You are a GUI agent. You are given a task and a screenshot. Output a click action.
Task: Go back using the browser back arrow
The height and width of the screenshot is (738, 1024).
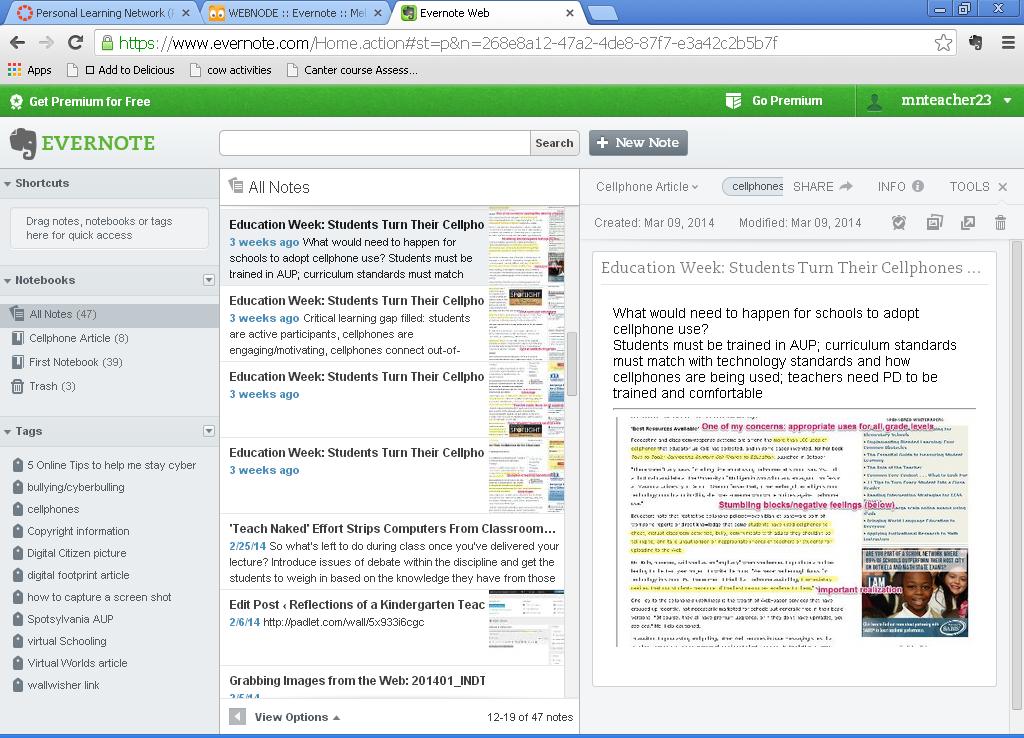18,43
